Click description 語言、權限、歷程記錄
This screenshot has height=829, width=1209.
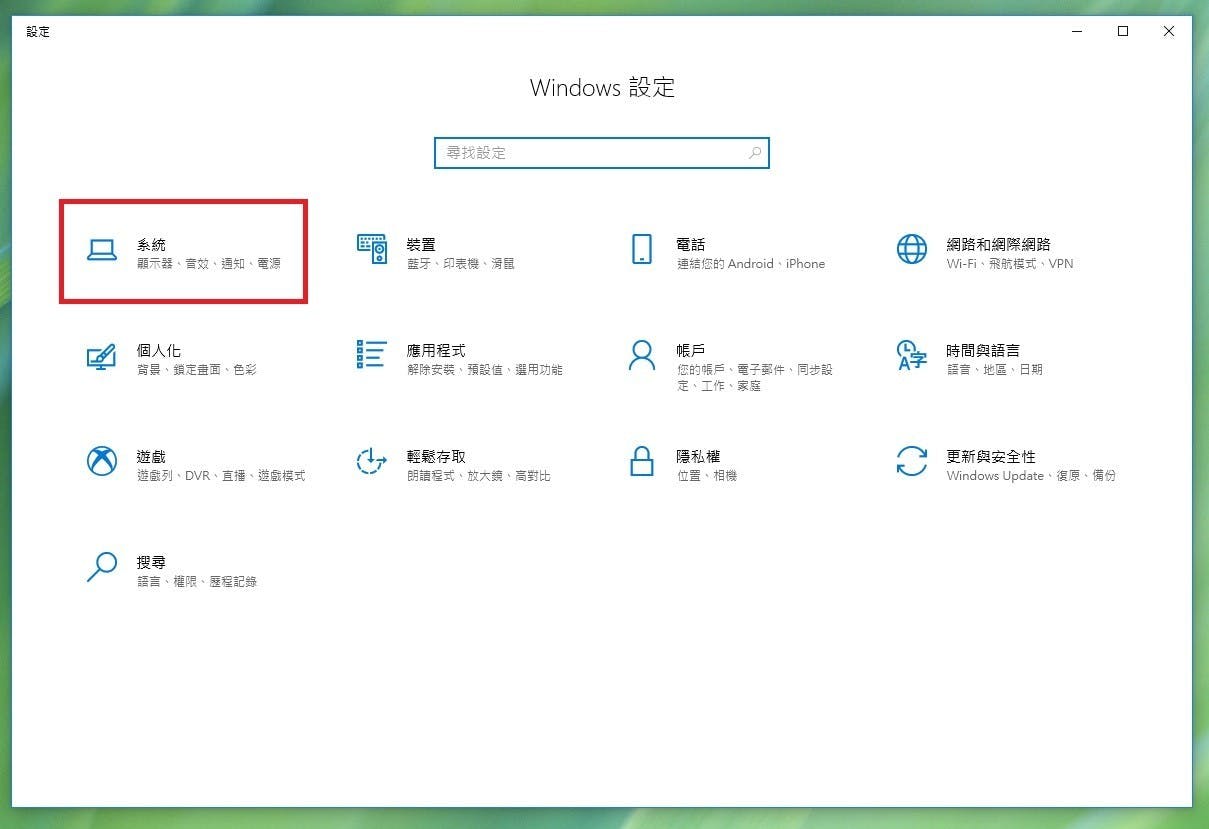coord(197,582)
